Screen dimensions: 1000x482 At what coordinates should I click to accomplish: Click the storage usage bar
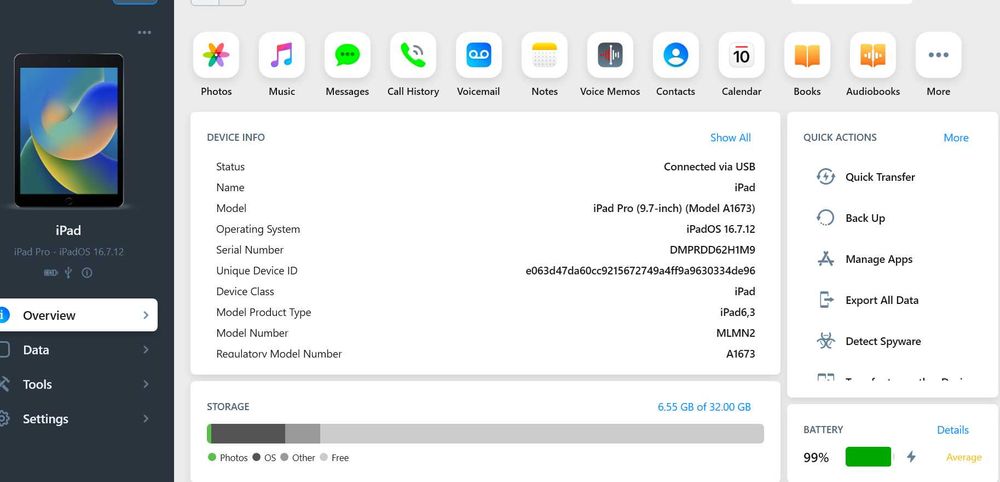pos(485,434)
